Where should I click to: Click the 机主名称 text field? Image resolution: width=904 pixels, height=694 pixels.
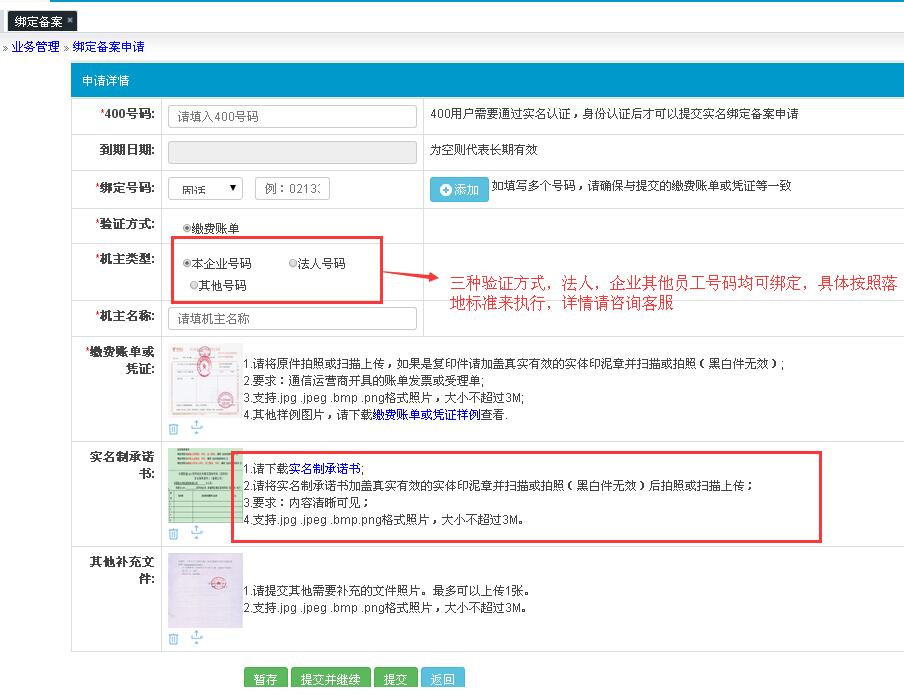click(292, 319)
